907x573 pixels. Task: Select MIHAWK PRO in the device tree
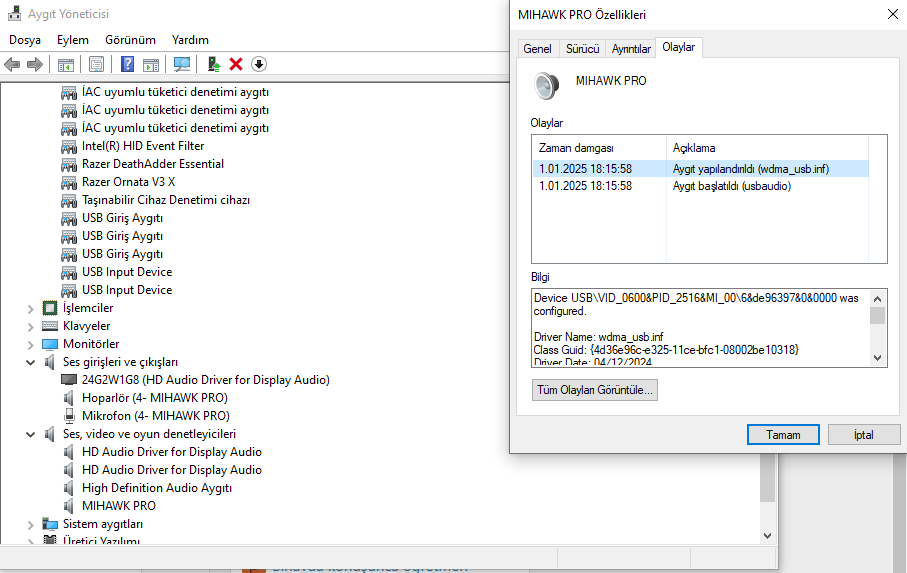pyautogui.click(x=119, y=506)
